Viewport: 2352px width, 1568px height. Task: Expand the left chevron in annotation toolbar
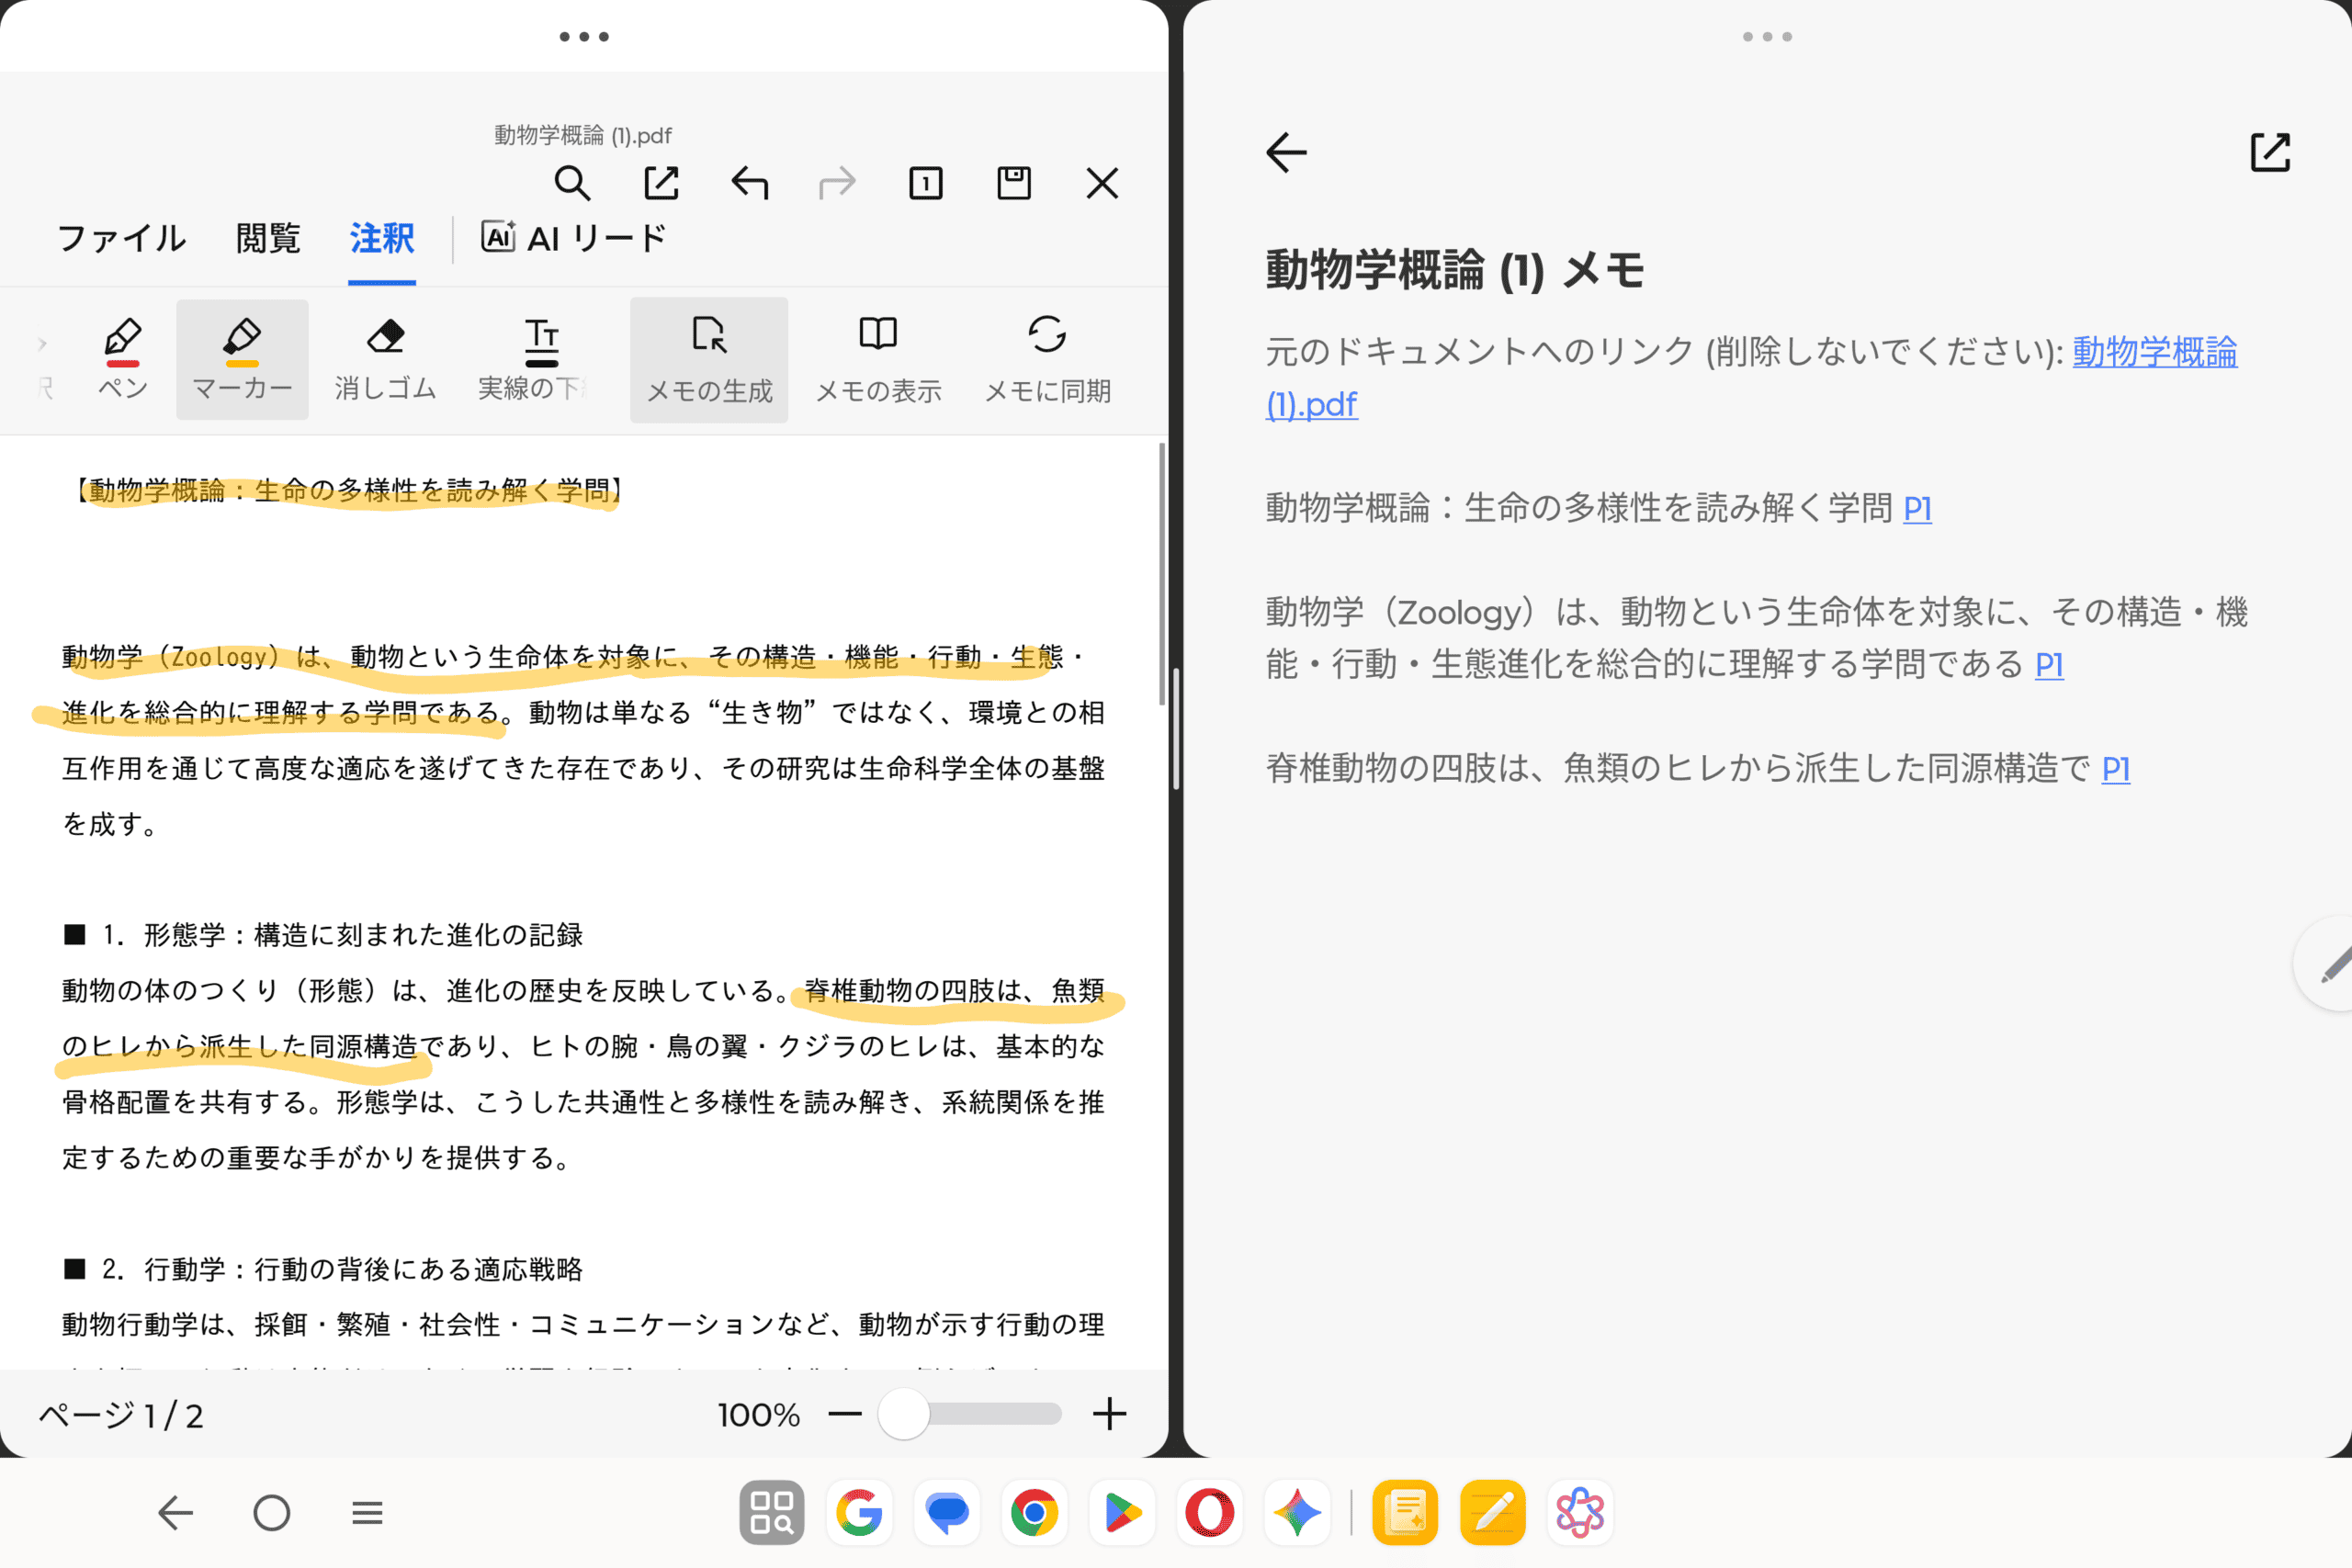[x=42, y=344]
